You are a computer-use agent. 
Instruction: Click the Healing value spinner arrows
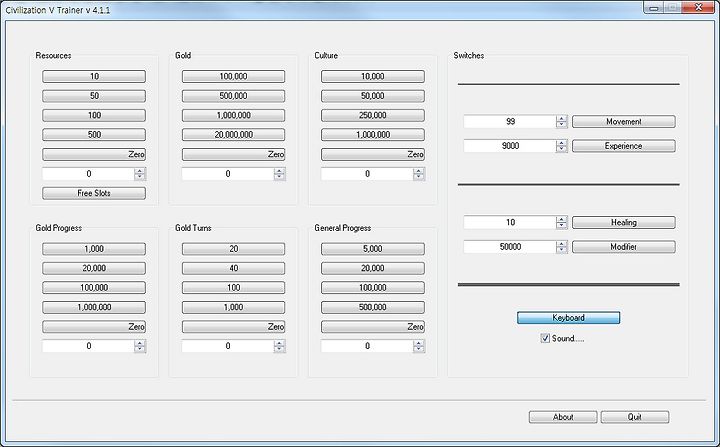pos(561,222)
